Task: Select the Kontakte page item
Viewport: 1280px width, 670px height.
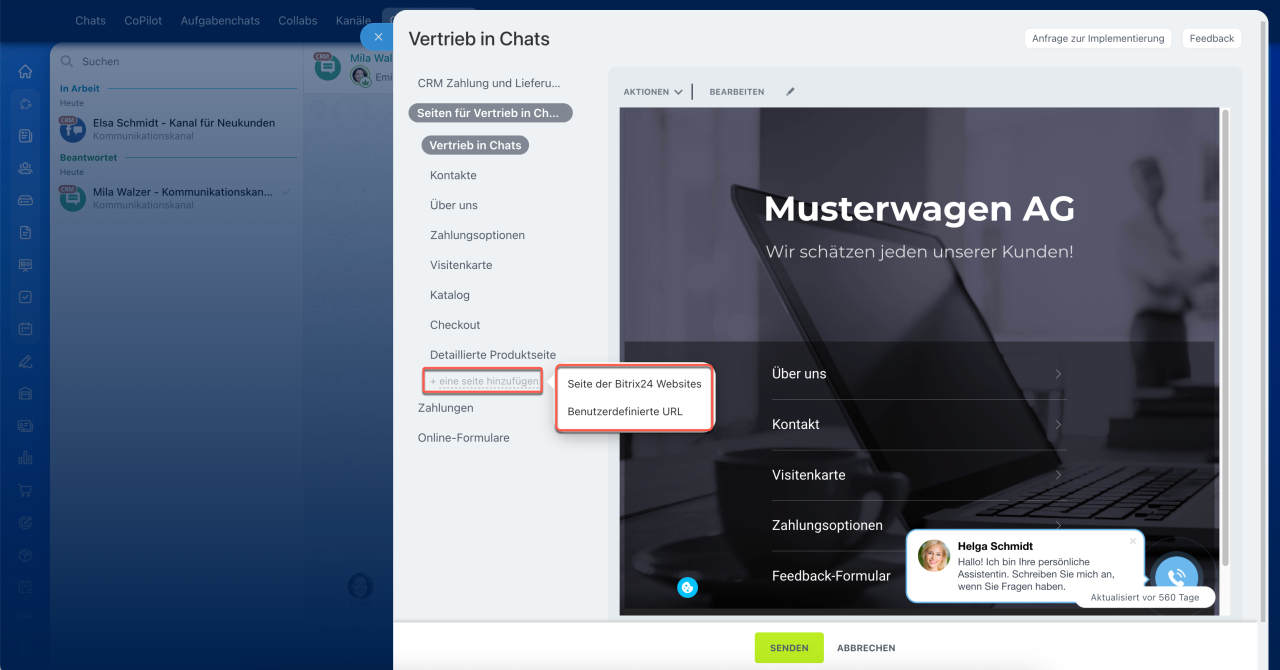Action: click(453, 175)
